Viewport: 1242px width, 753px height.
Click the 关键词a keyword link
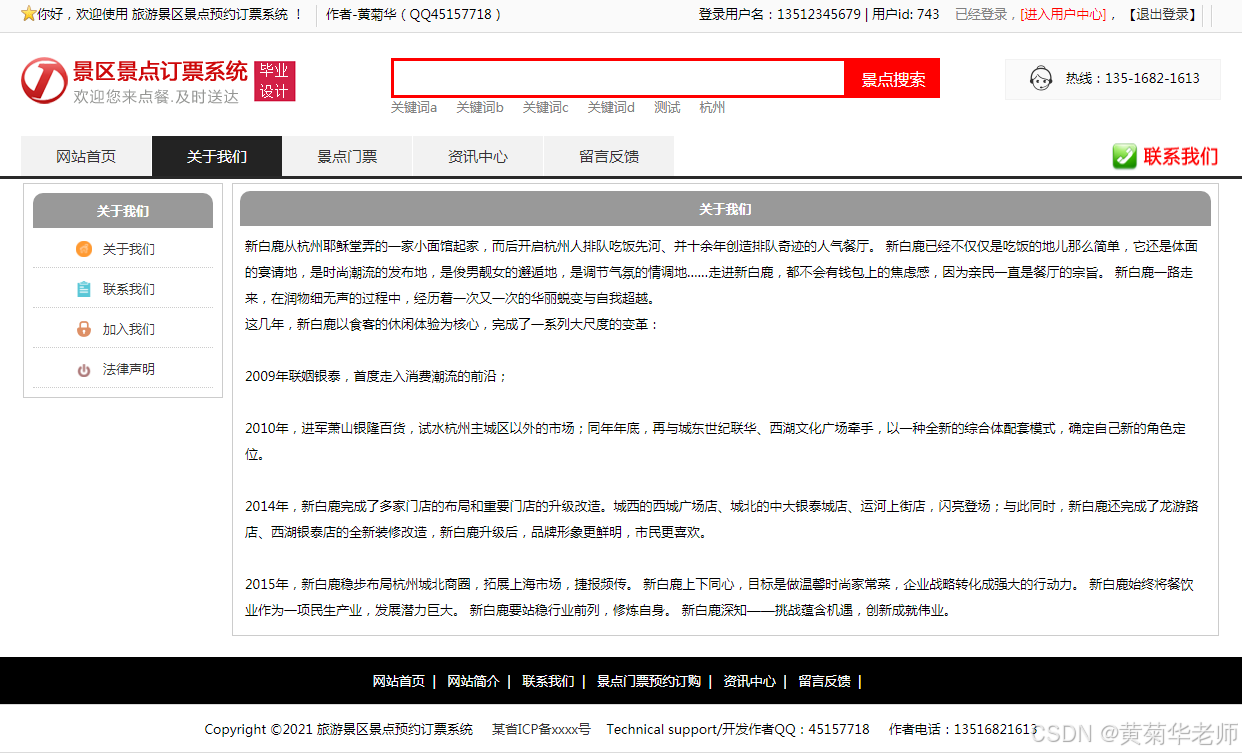[414, 108]
